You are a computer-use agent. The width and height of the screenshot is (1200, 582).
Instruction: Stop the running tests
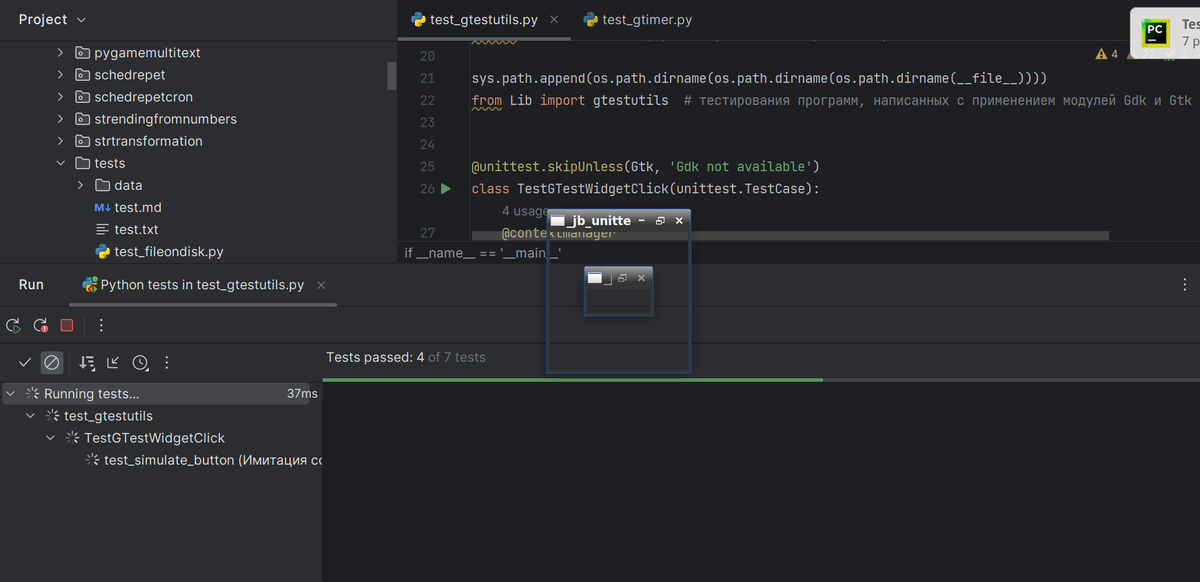(67, 325)
